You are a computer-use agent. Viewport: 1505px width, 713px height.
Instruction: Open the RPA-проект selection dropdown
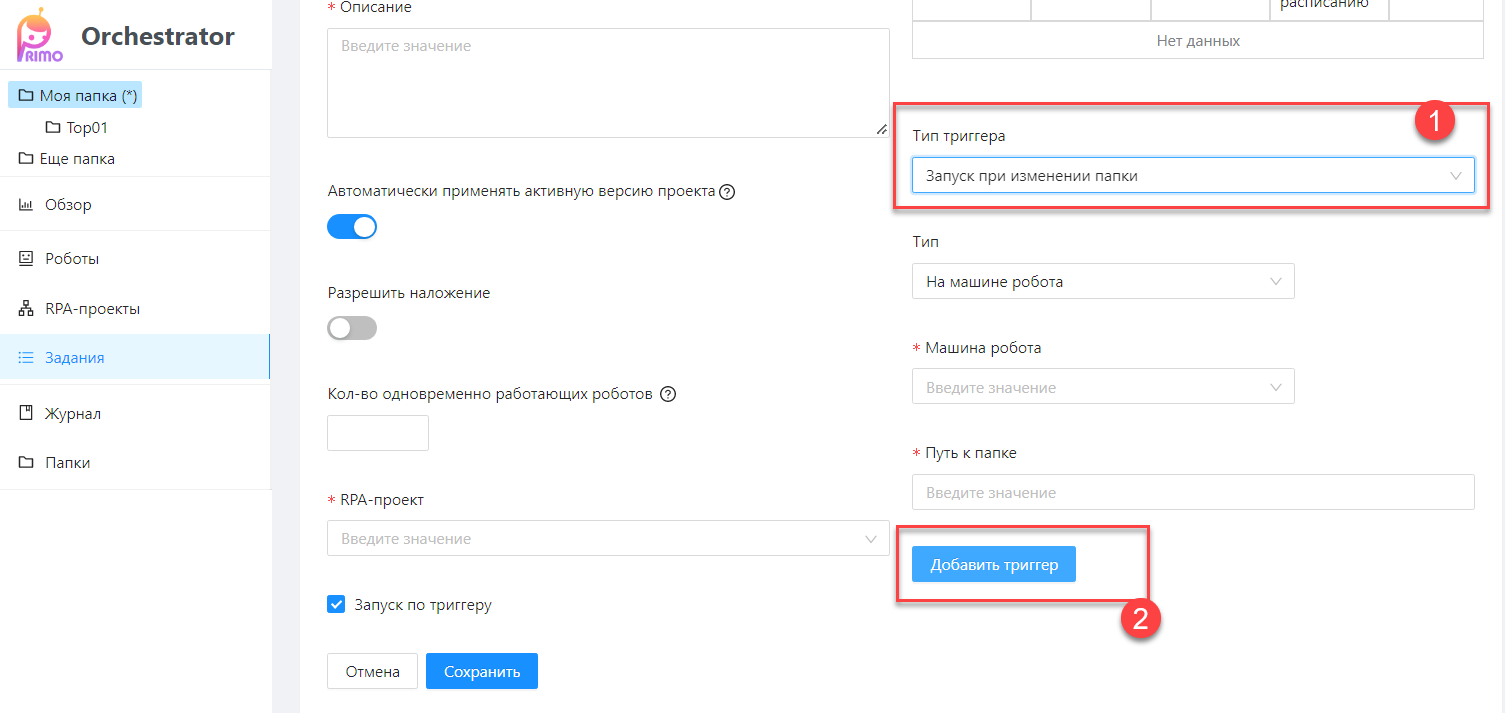[608, 538]
